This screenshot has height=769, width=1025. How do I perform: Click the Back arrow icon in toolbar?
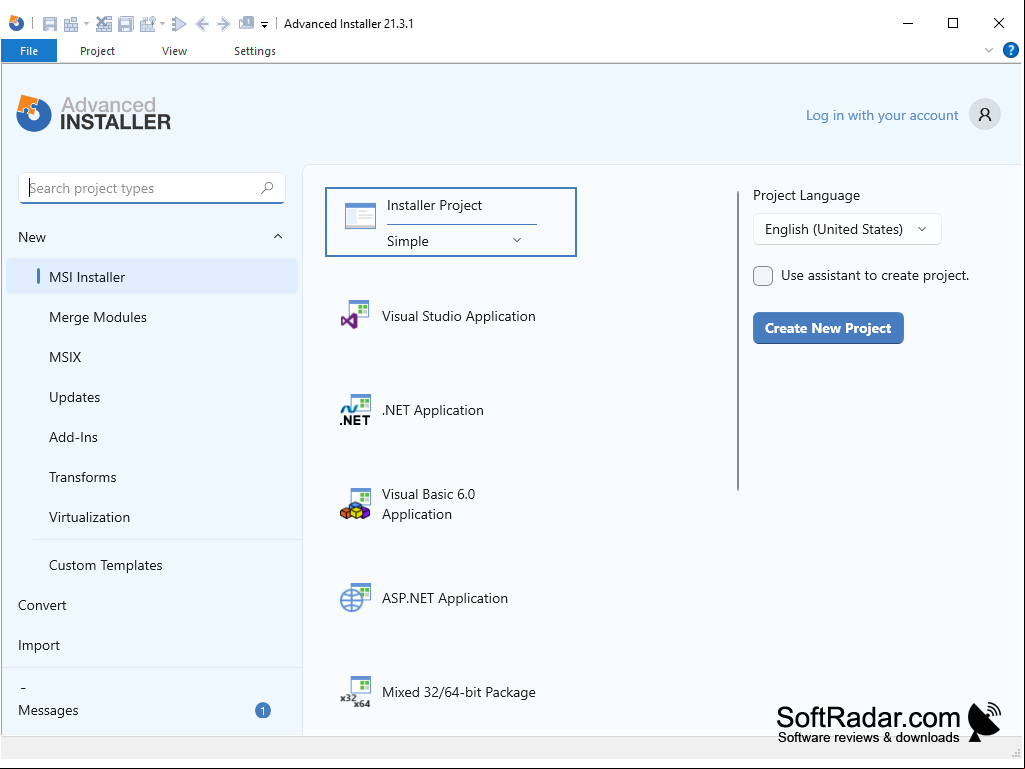coord(202,24)
